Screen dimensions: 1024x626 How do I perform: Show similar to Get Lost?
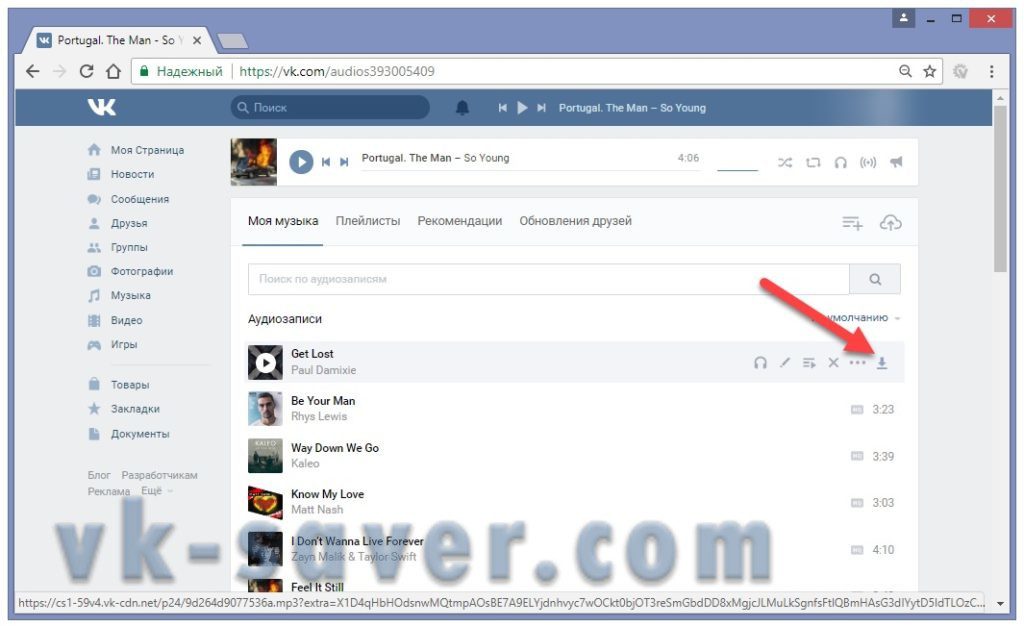tap(760, 362)
